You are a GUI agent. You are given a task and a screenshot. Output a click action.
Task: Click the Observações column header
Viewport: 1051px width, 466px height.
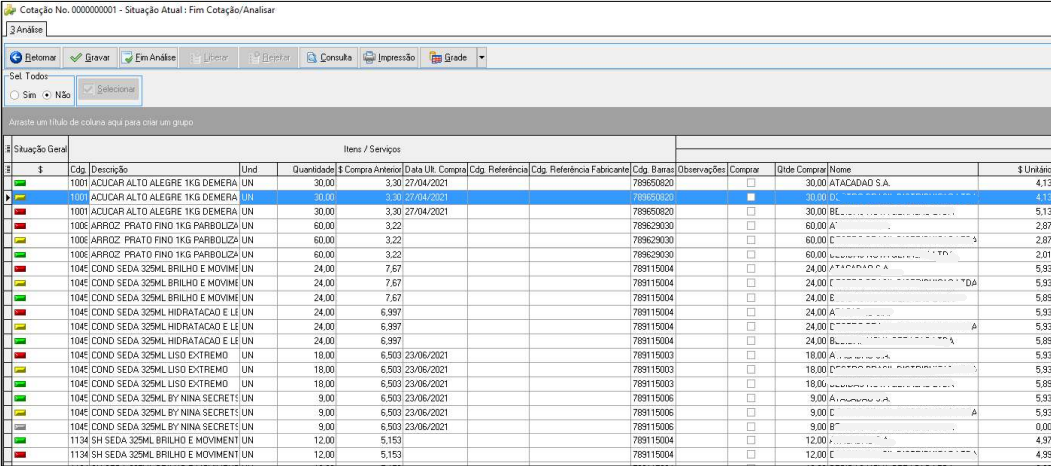(x=702, y=169)
